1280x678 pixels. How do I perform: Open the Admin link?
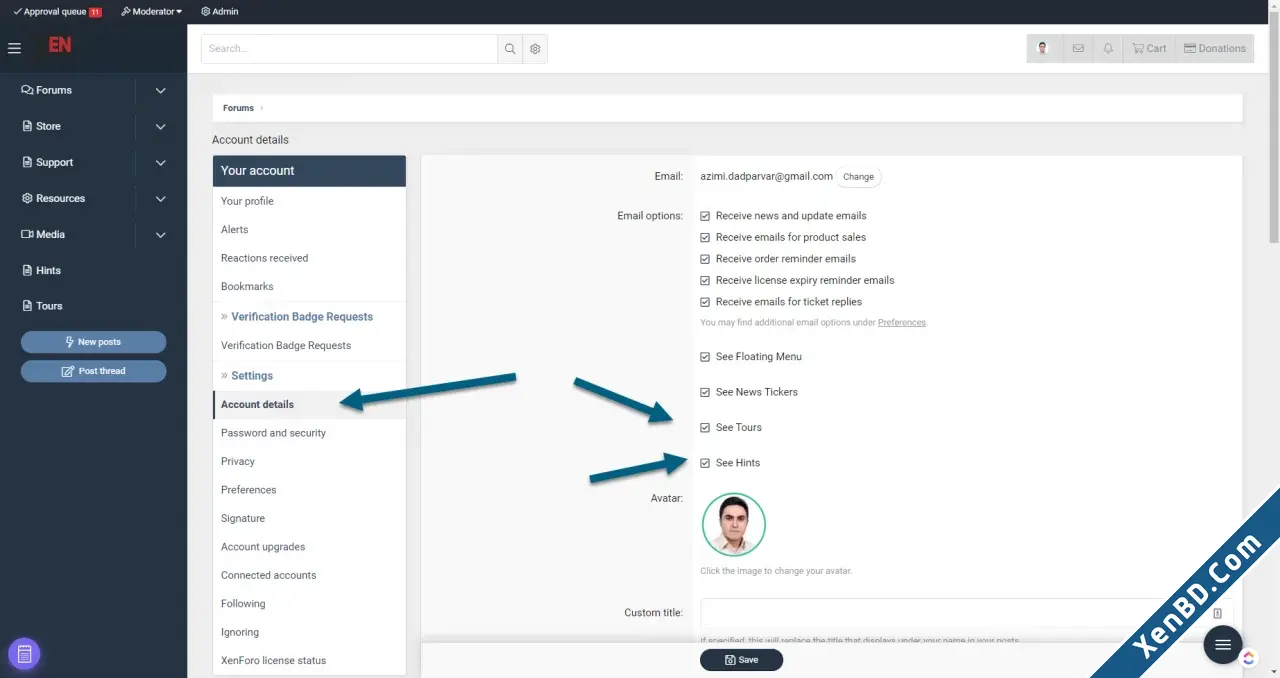(220, 11)
